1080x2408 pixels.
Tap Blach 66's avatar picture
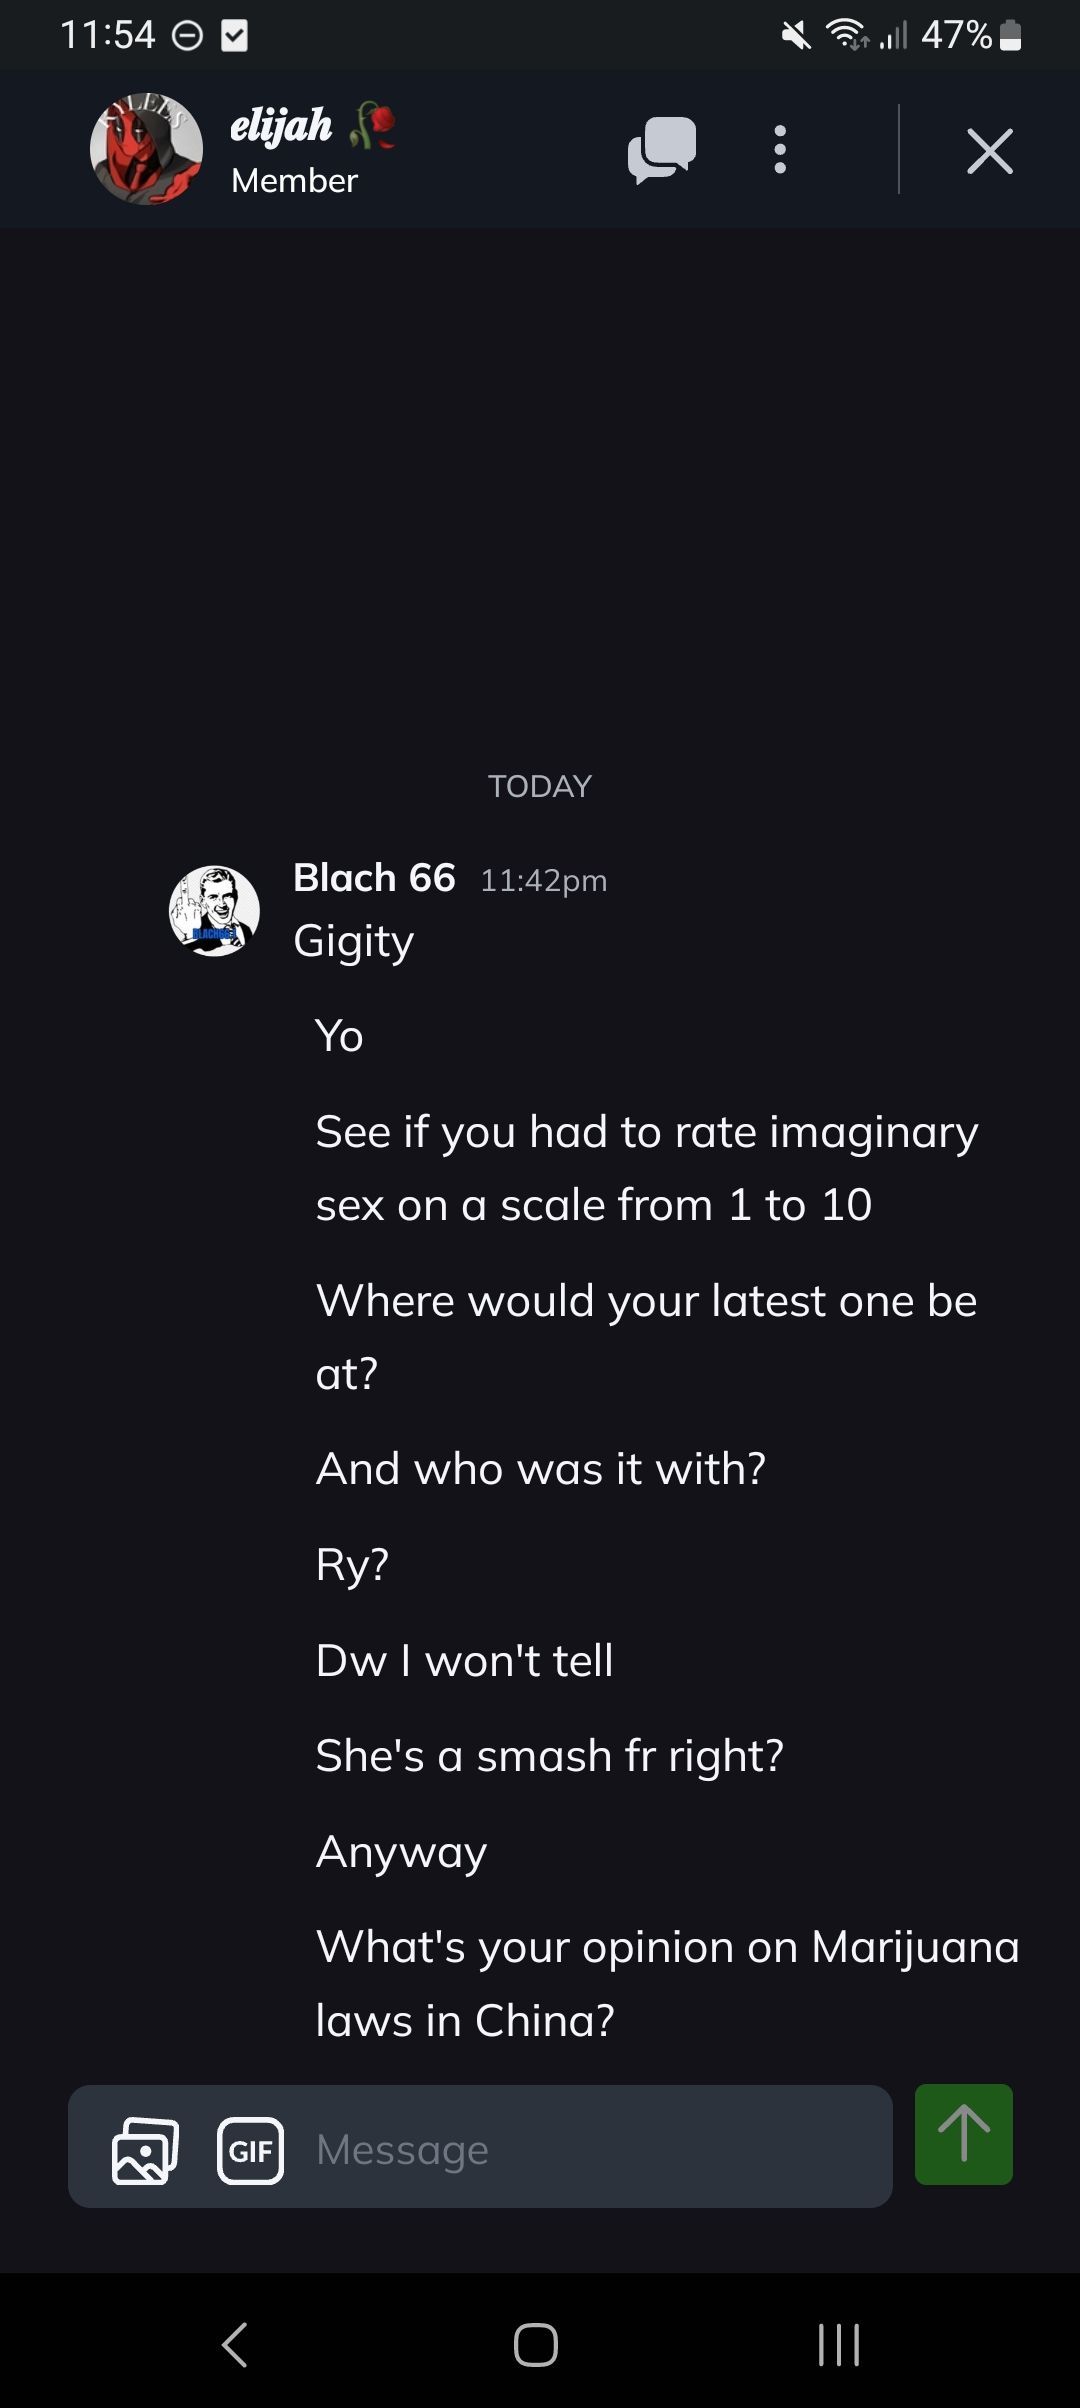tap(214, 911)
